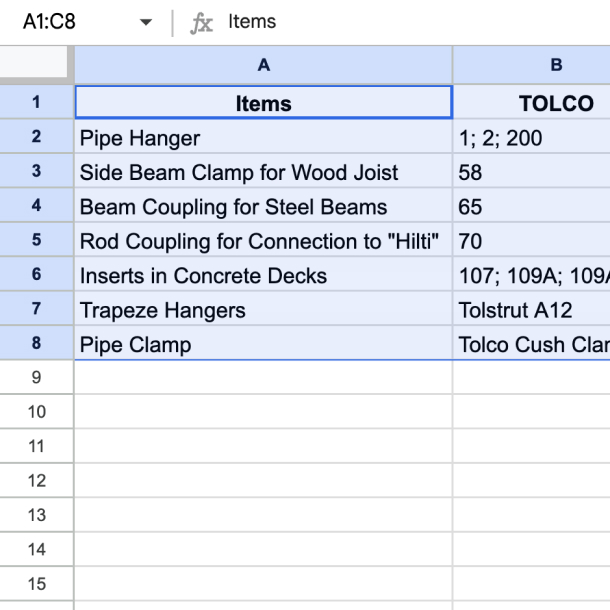Image resolution: width=610 pixels, height=610 pixels.
Task: Select column A header
Action: pyautogui.click(x=263, y=65)
